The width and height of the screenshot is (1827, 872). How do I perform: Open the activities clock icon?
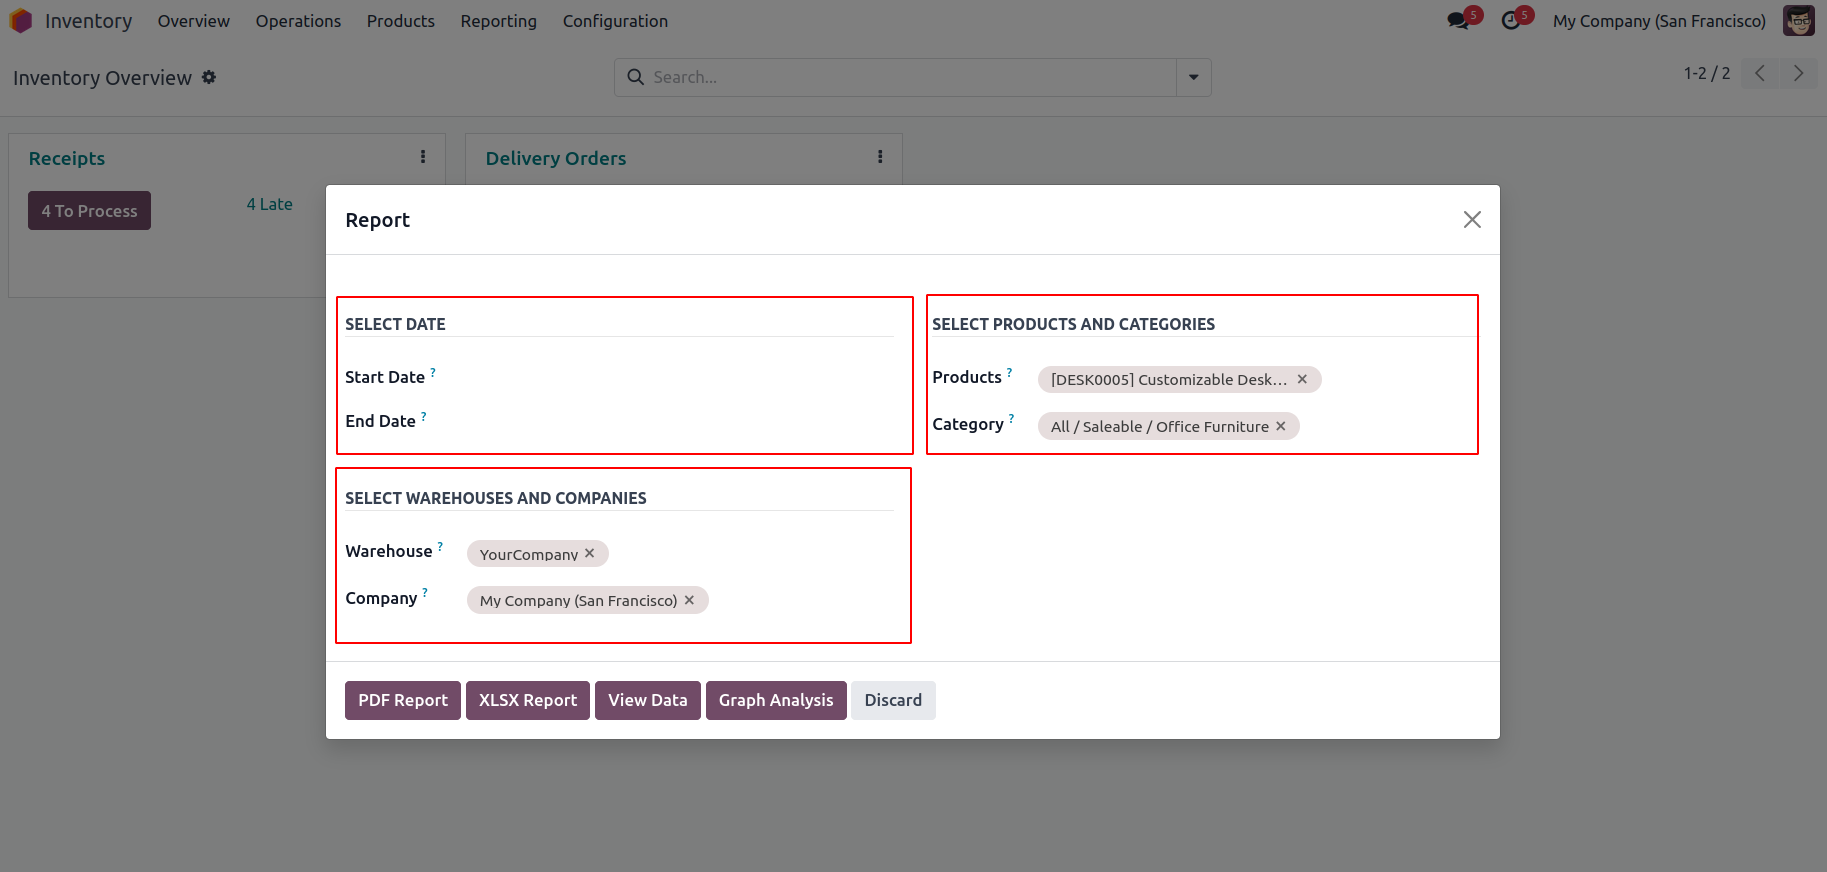(1511, 21)
